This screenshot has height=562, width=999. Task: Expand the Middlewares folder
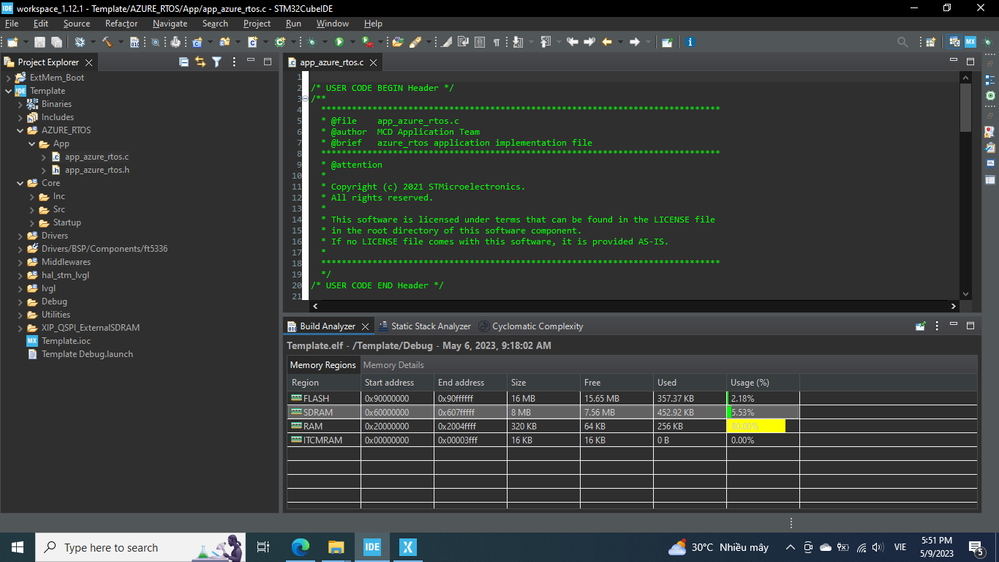(x=21, y=262)
